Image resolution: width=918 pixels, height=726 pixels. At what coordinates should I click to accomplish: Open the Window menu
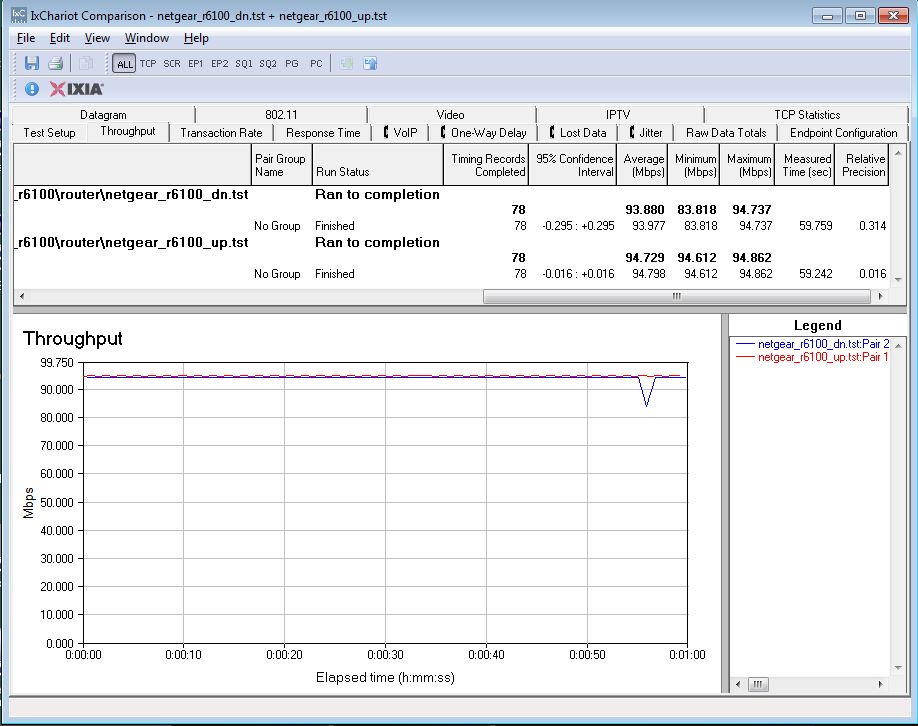click(147, 38)
